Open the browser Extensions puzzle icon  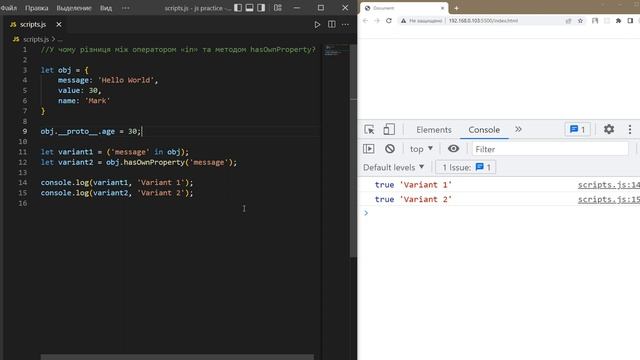point(618,21)
